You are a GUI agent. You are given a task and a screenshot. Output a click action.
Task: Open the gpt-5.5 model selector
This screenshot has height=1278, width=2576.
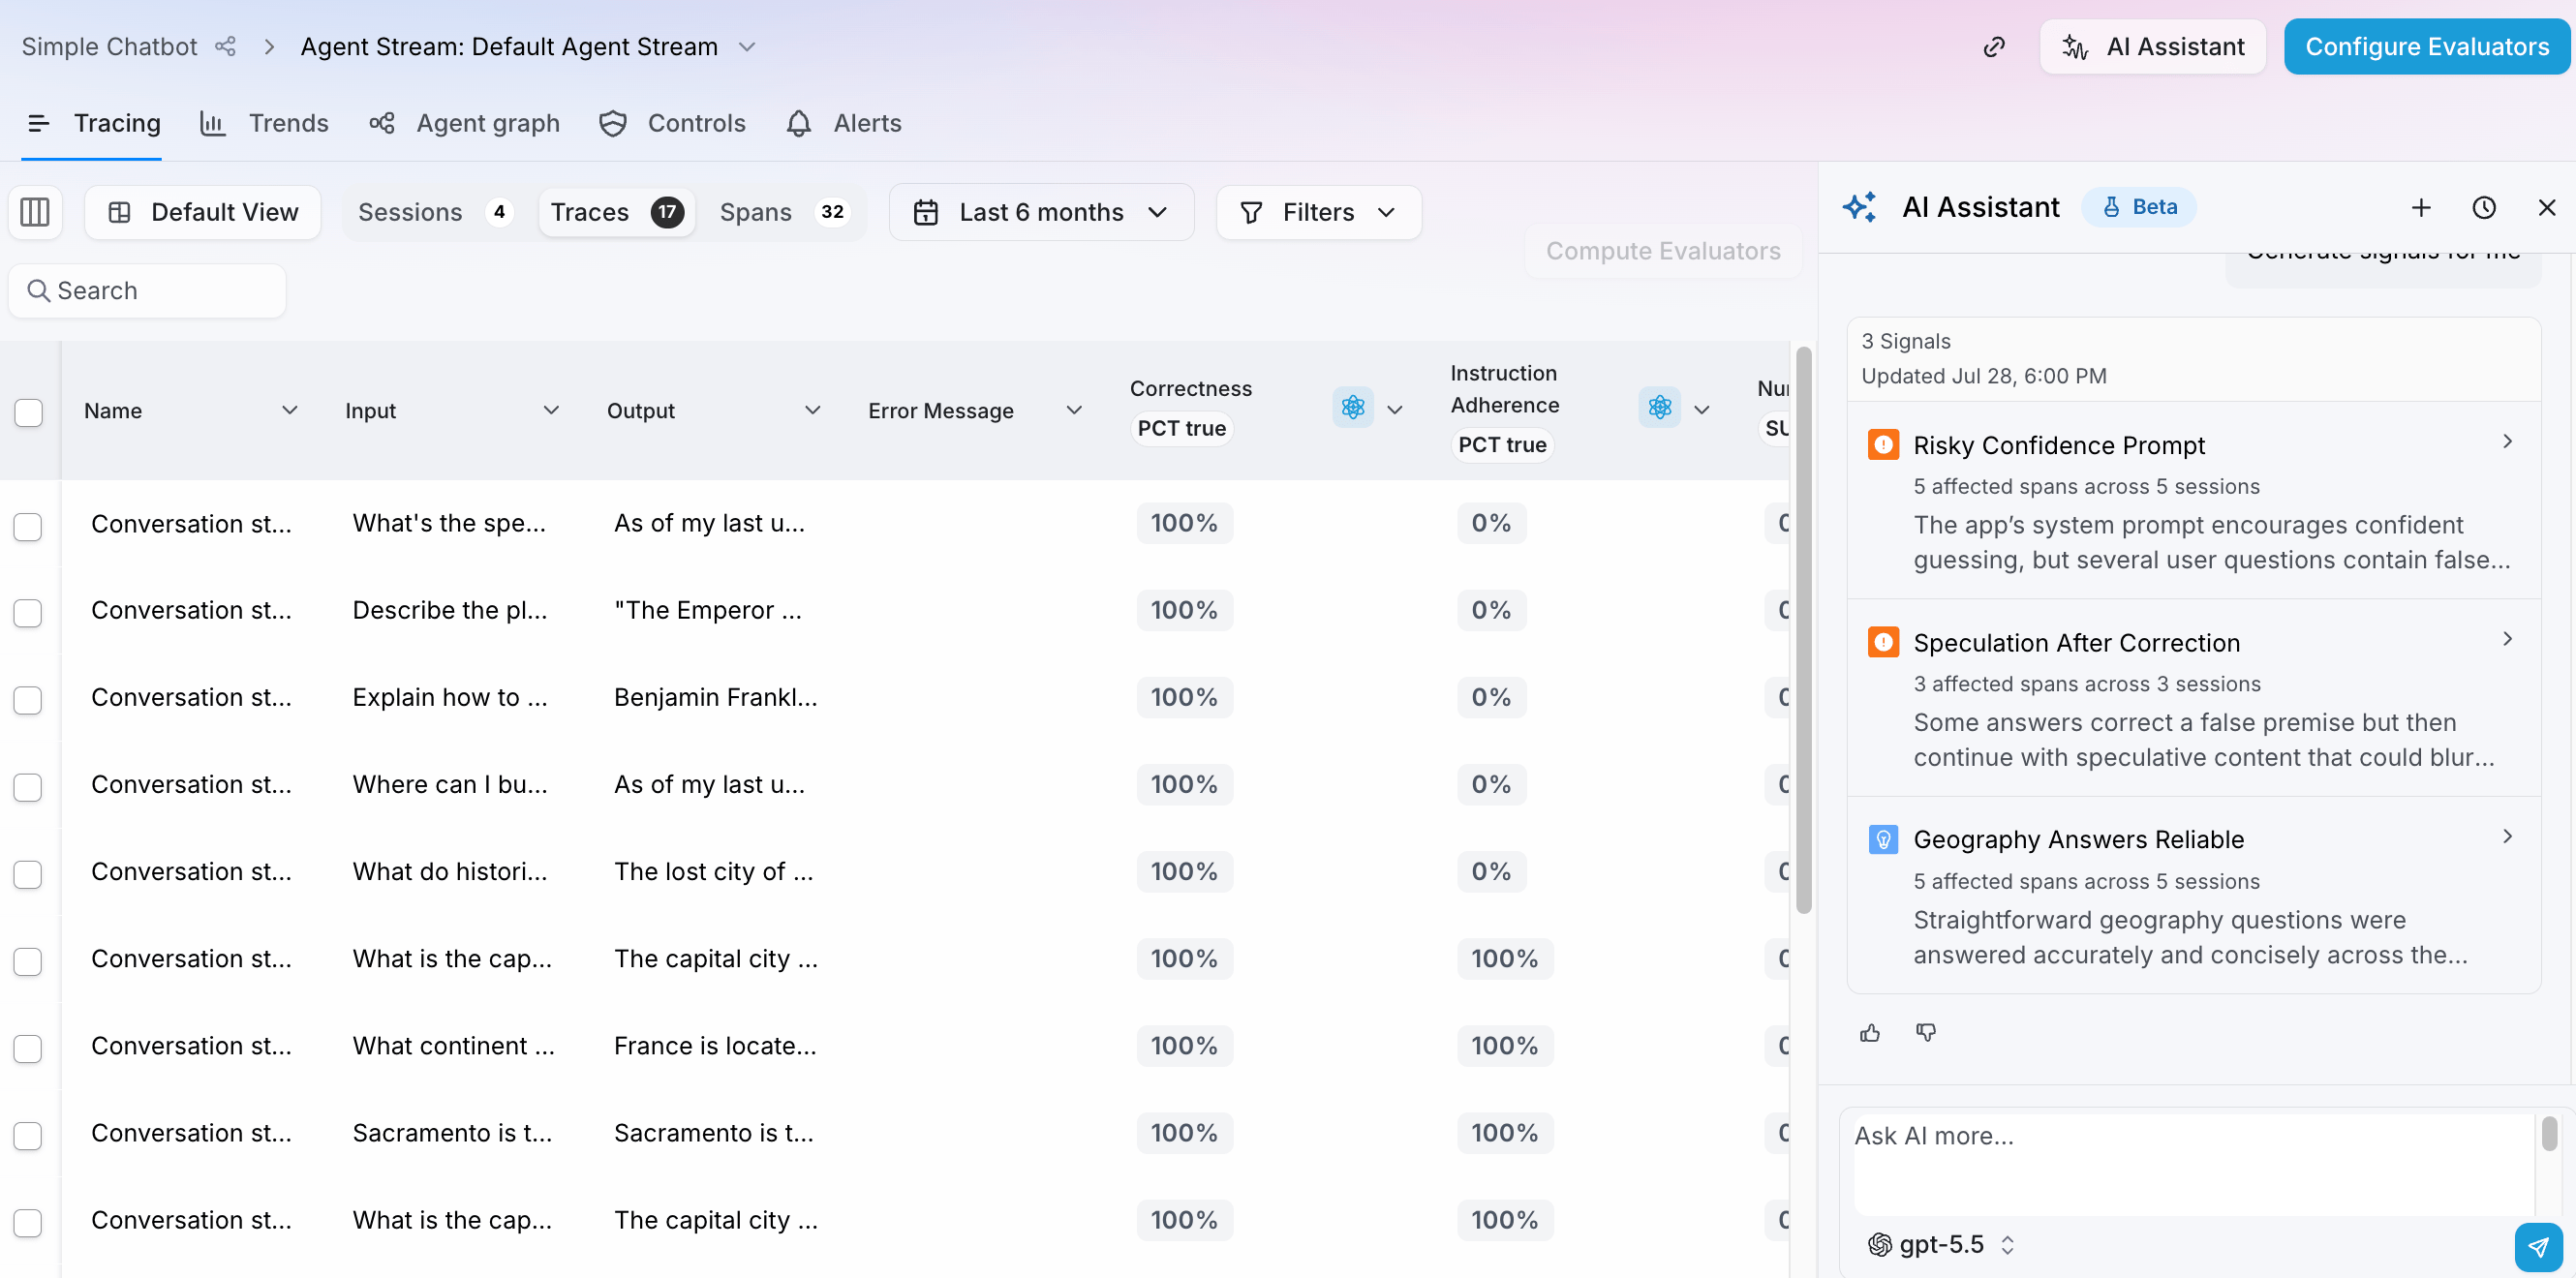(1942, 1244)
